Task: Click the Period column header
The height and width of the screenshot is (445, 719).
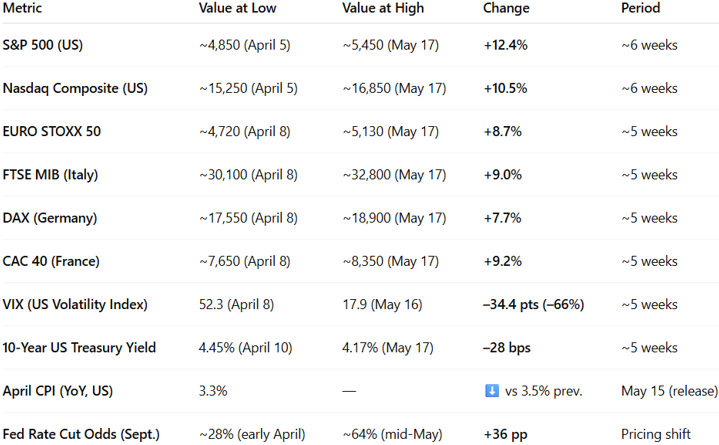Action: tap(641, 8)
